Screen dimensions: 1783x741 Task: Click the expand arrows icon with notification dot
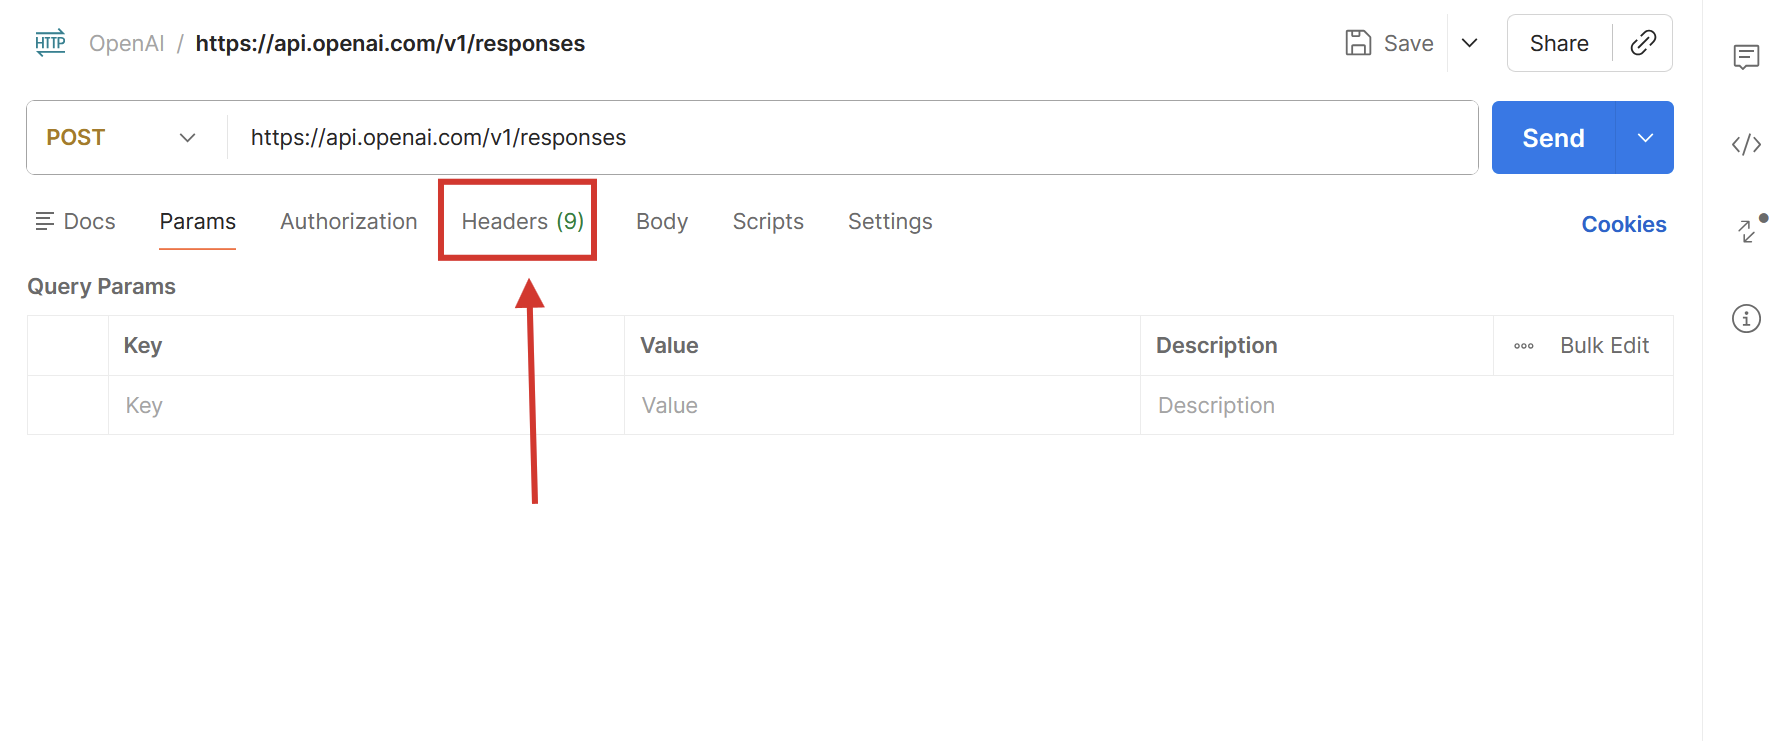point(1746,232)
